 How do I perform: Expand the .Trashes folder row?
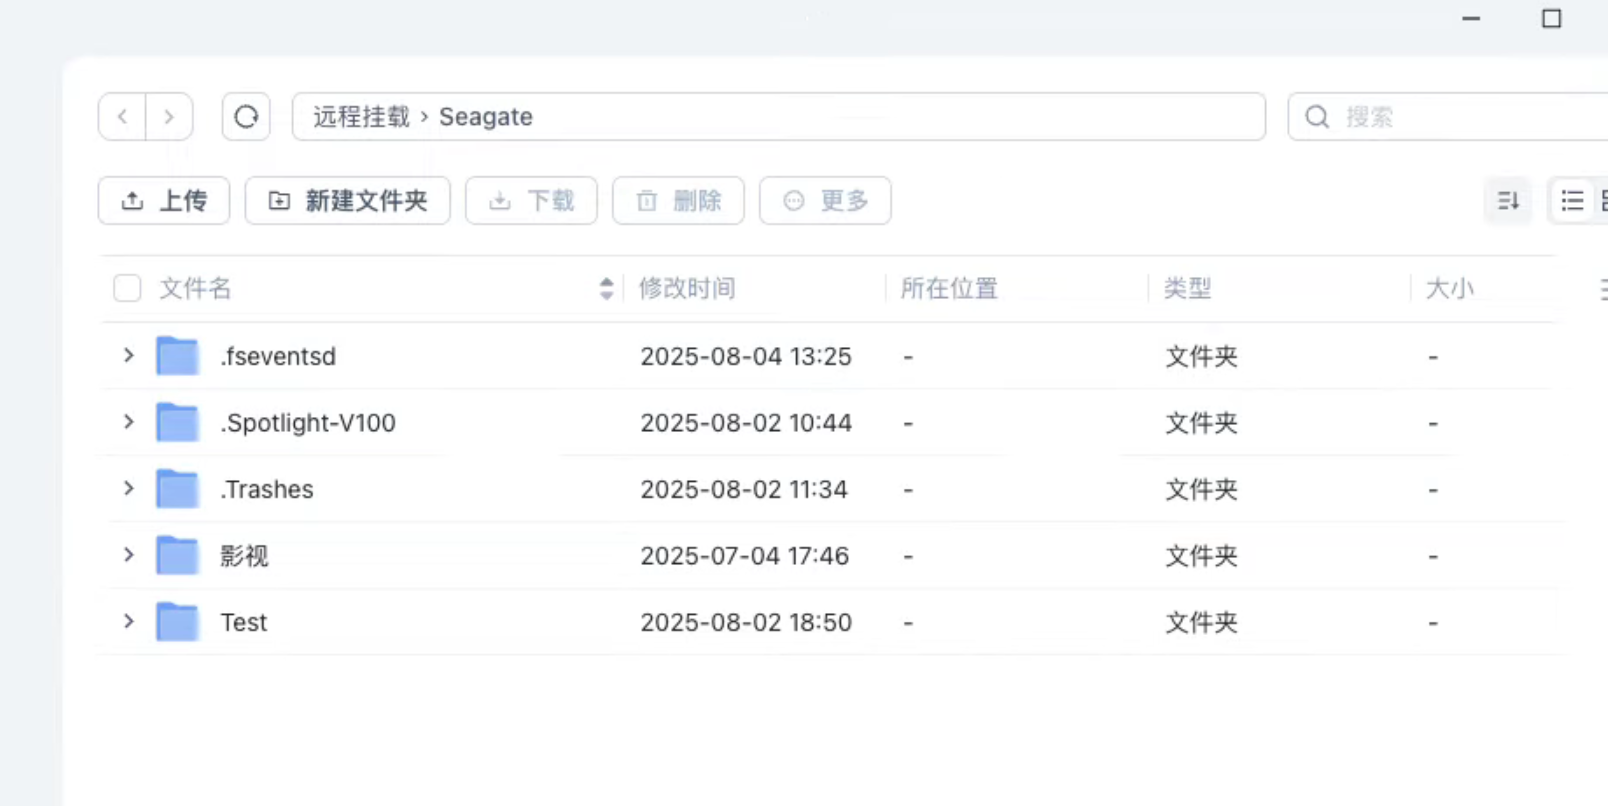(x=128, y=488)
